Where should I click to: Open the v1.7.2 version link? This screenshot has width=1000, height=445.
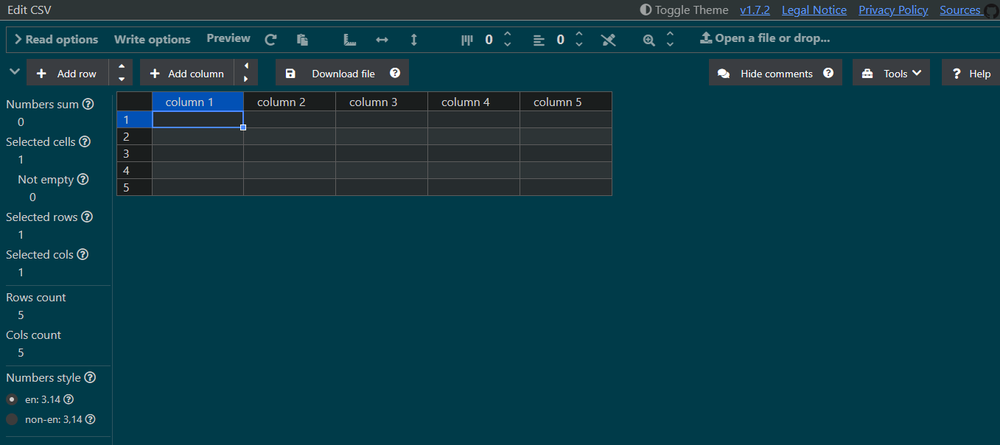tap(754, 10)
